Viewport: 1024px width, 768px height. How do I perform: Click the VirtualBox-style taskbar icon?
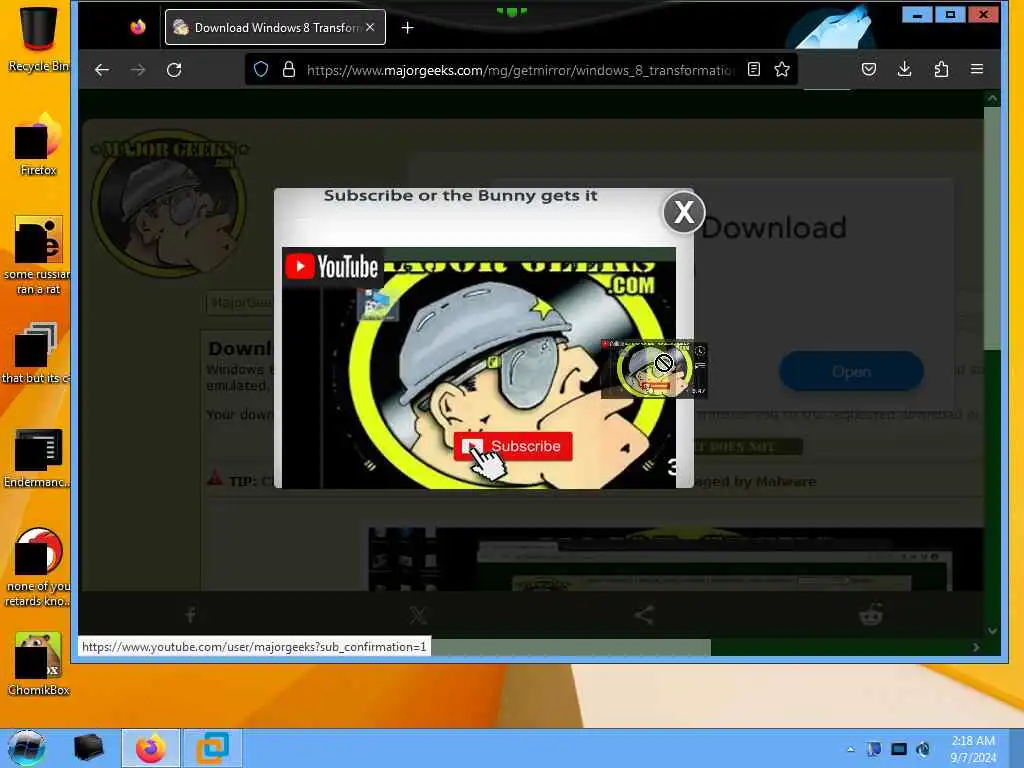(212, 748)
